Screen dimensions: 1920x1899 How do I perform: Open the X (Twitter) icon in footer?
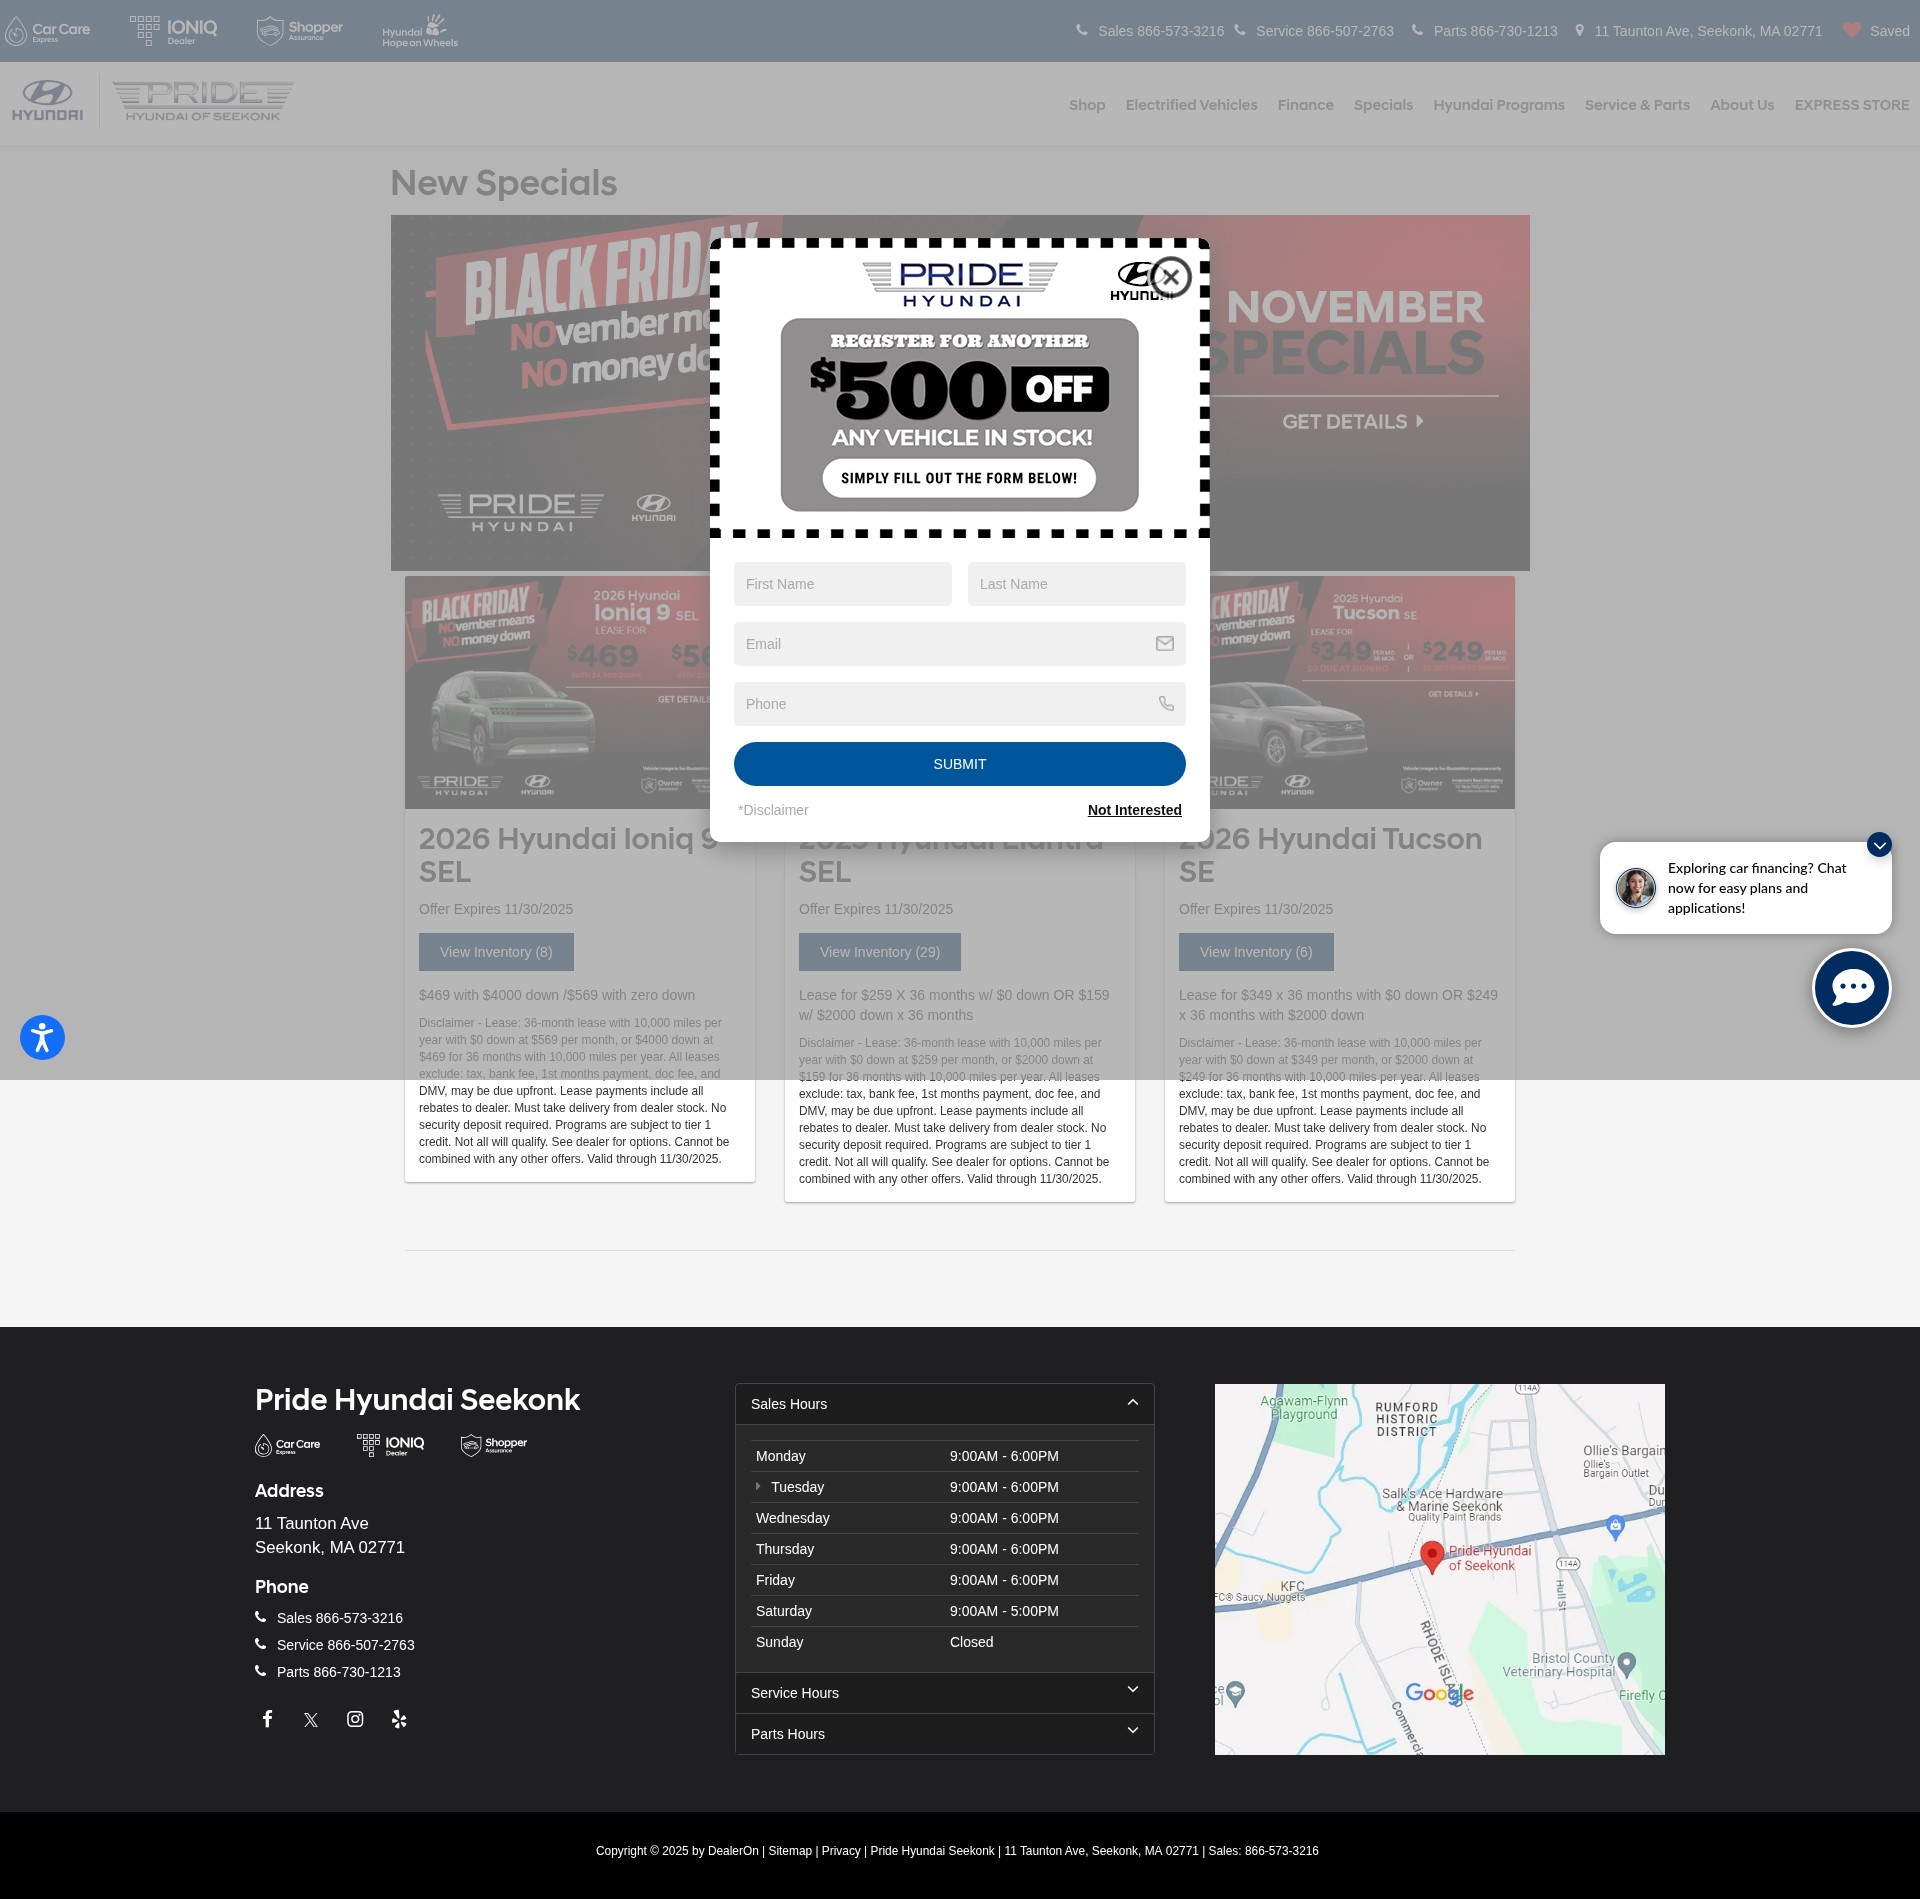click(x=311, y=1719)
